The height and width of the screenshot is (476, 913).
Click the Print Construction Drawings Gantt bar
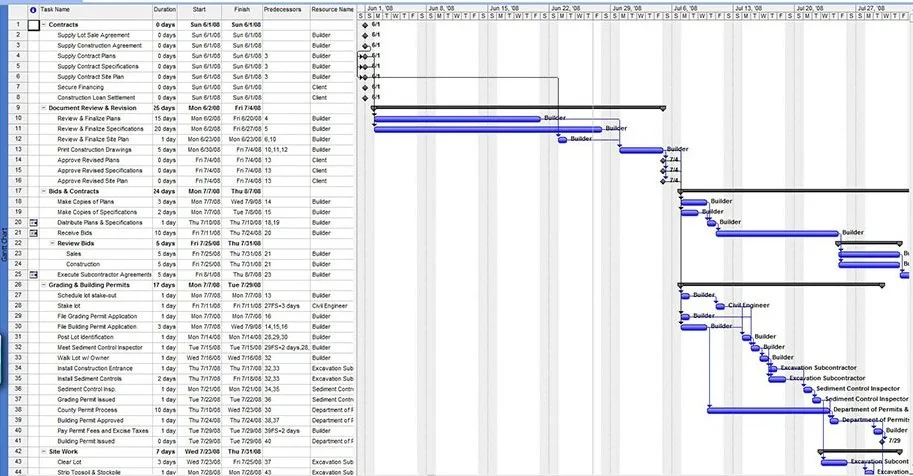point(641,150)
